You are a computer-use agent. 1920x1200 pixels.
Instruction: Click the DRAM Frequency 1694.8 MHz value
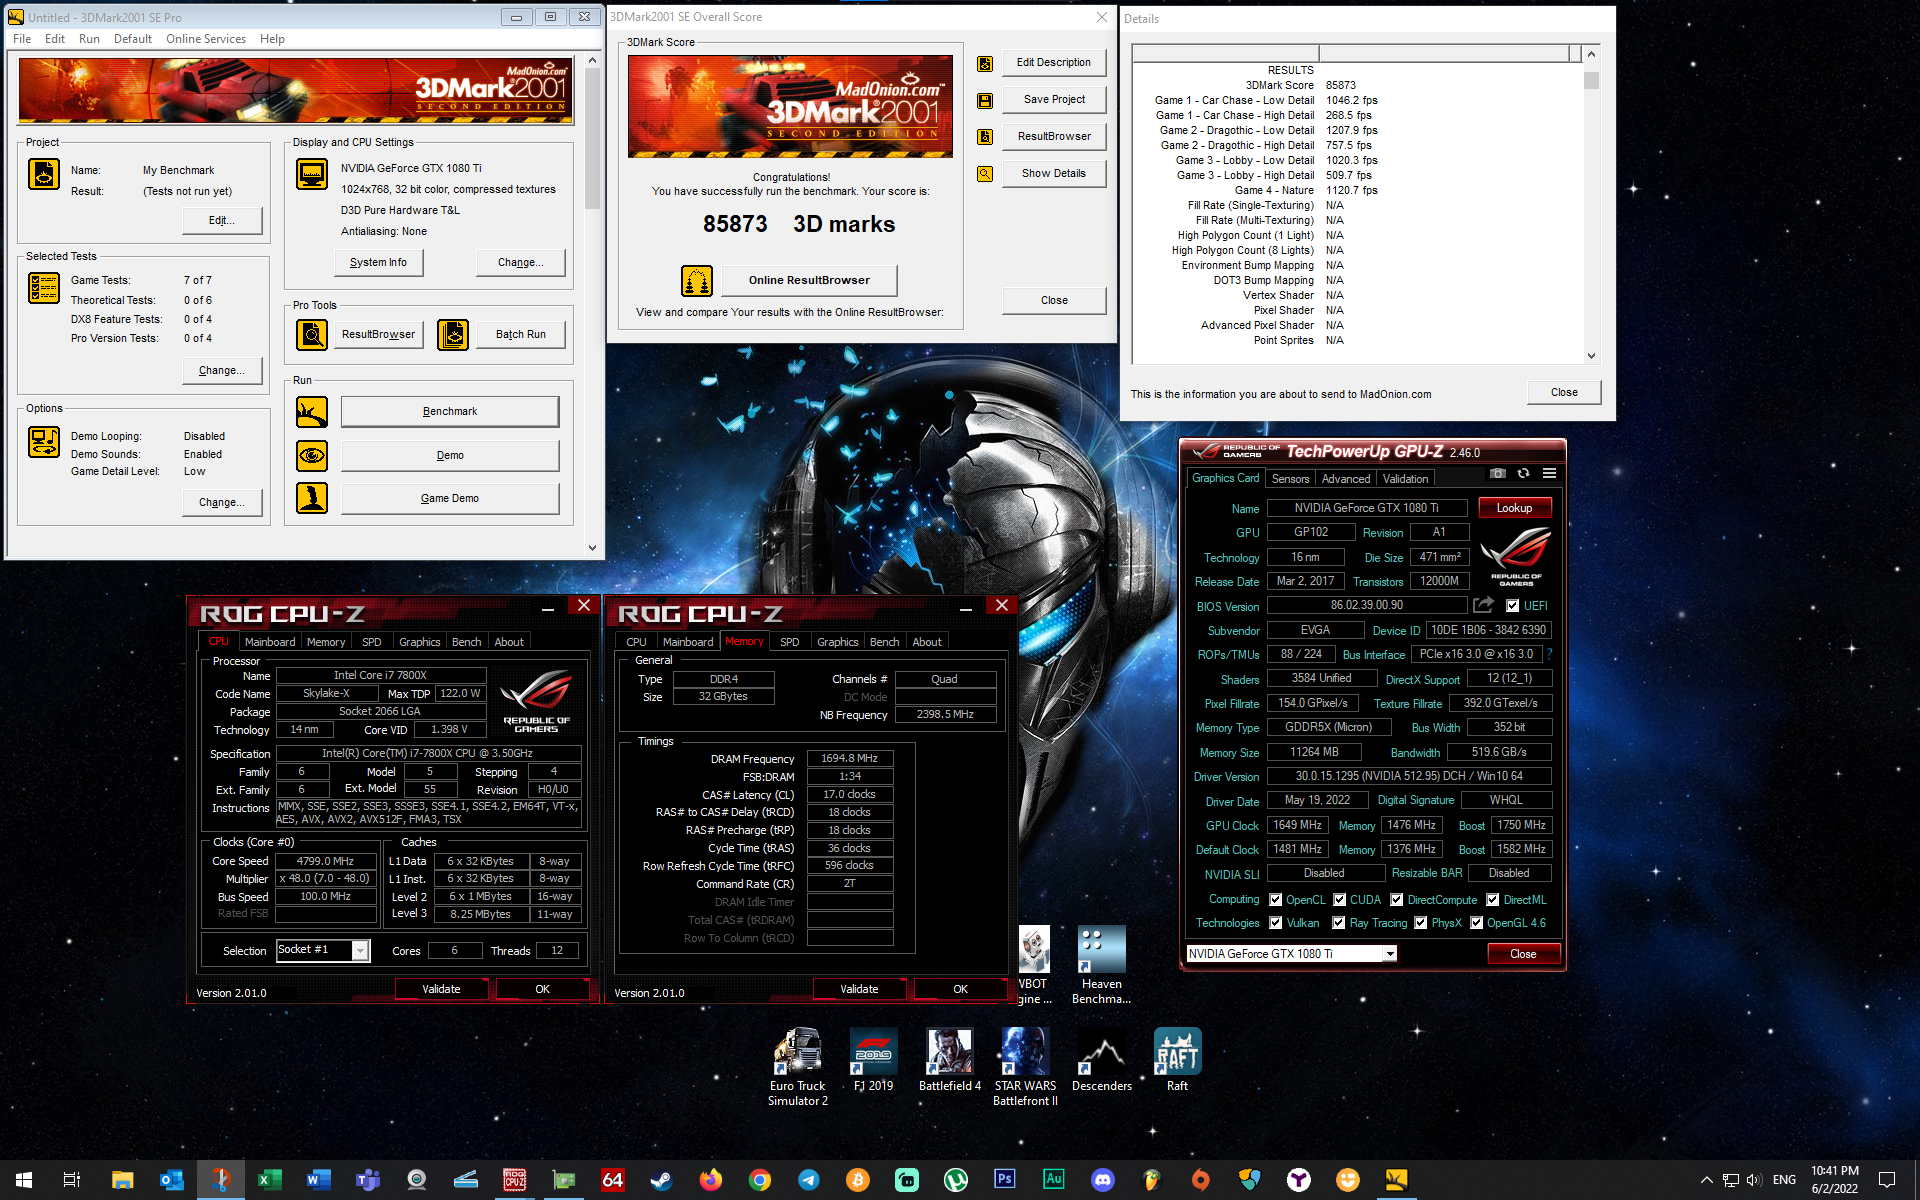[x=849, y=759]
